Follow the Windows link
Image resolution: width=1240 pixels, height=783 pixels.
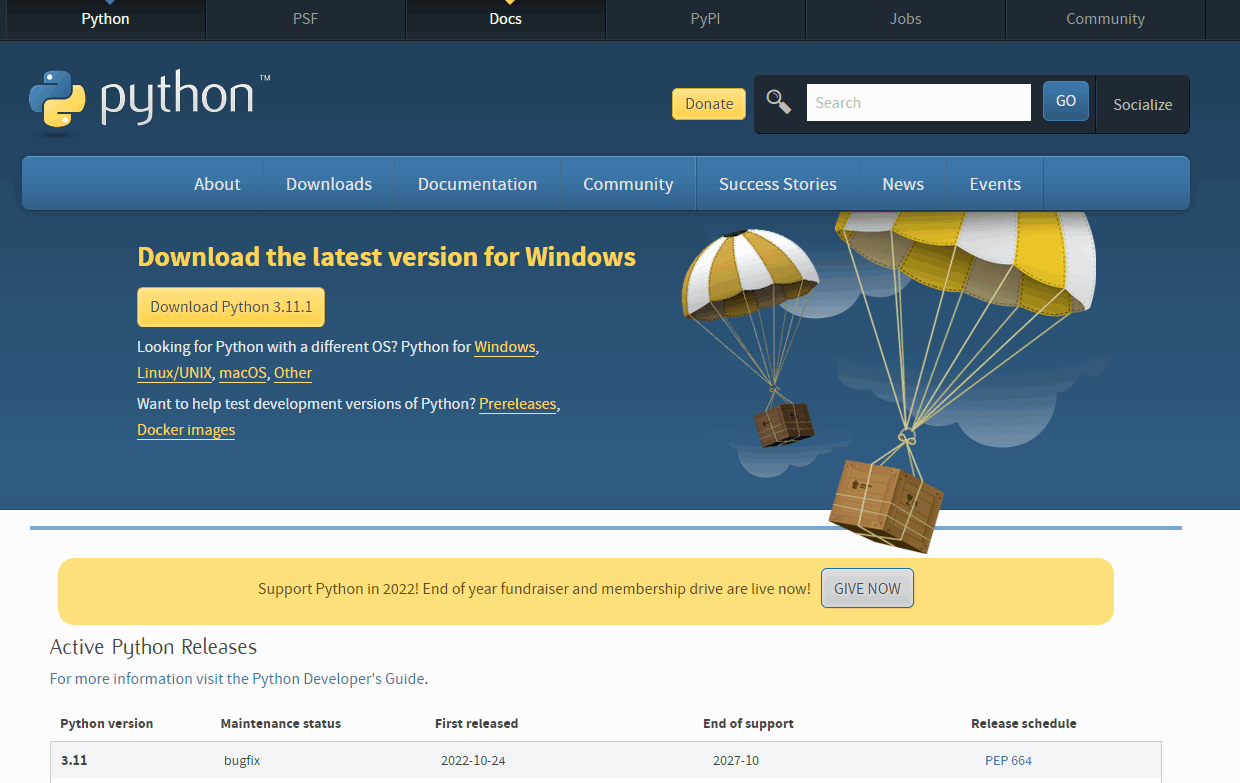pos(505,347)
